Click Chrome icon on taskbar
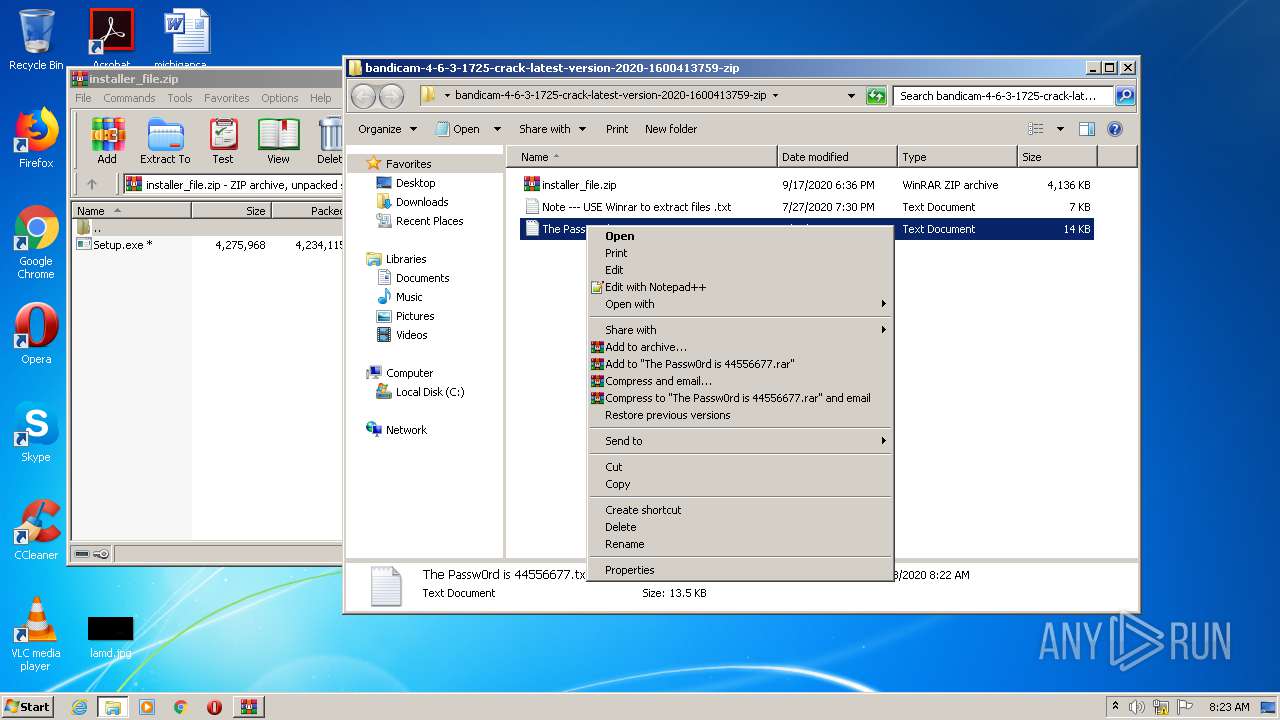The height and width of the screenshot is (720, 1280). (181, 707)
